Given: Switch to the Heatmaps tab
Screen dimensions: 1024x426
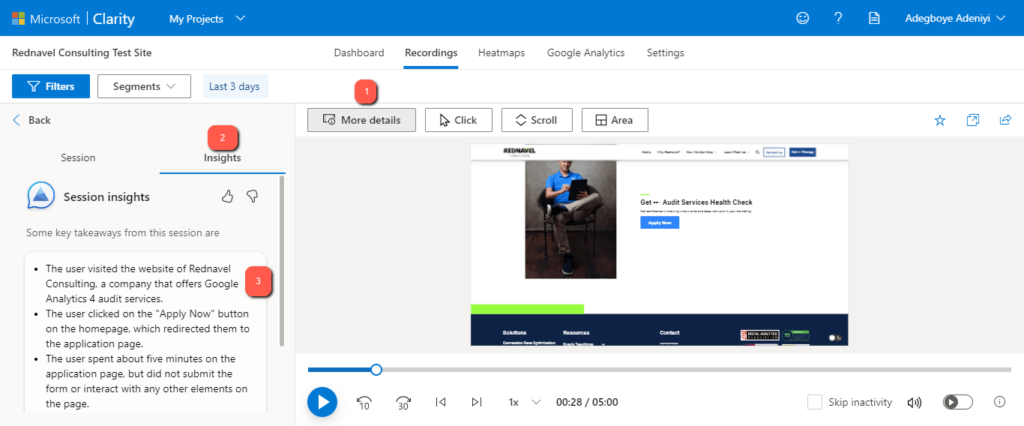Looking at the screenshot, I should tap(502, 53).
